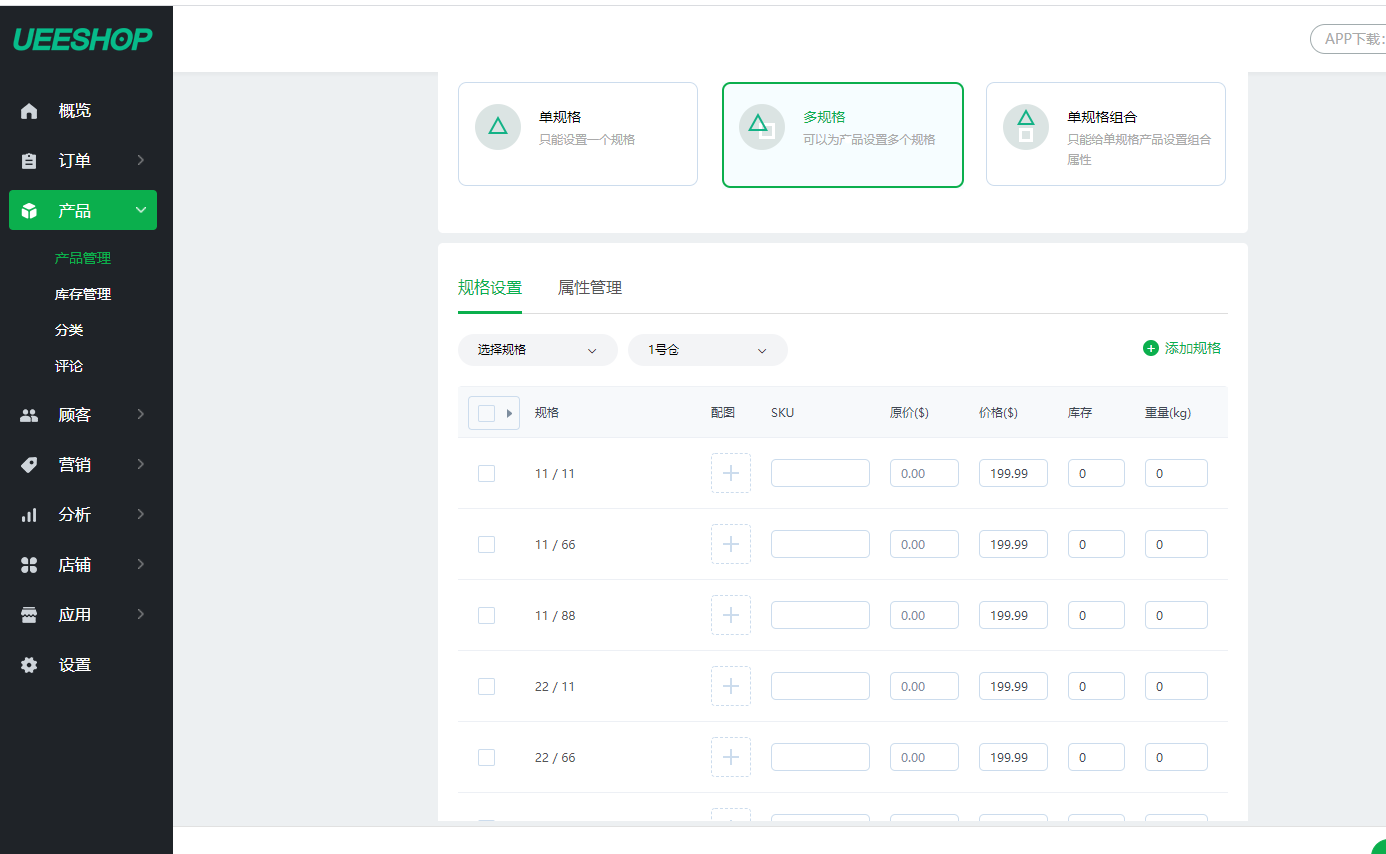Add image for the 11 / 11 spec
This screenshot has width=1386, height=854.
pyautogui.click(x=730, y=473)
